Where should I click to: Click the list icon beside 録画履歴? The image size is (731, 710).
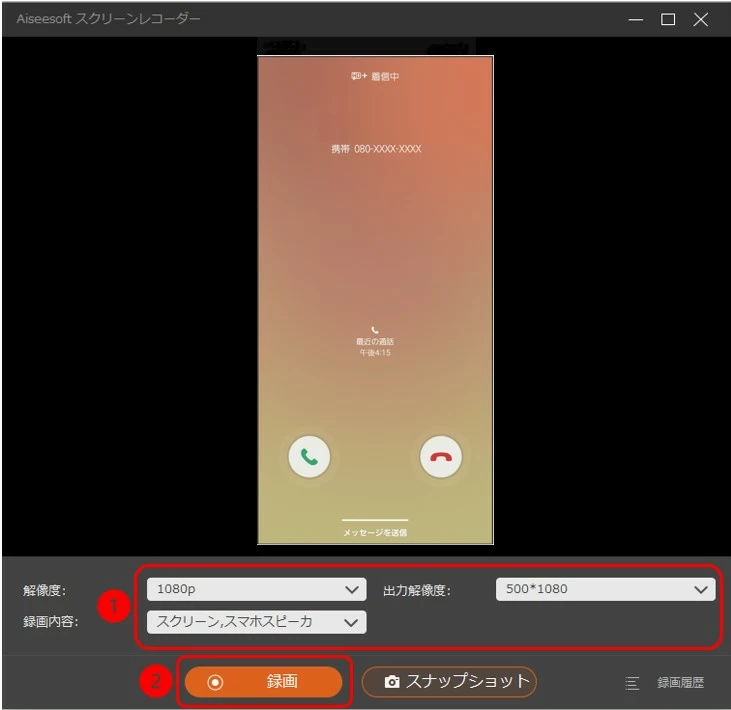(632, 683)
